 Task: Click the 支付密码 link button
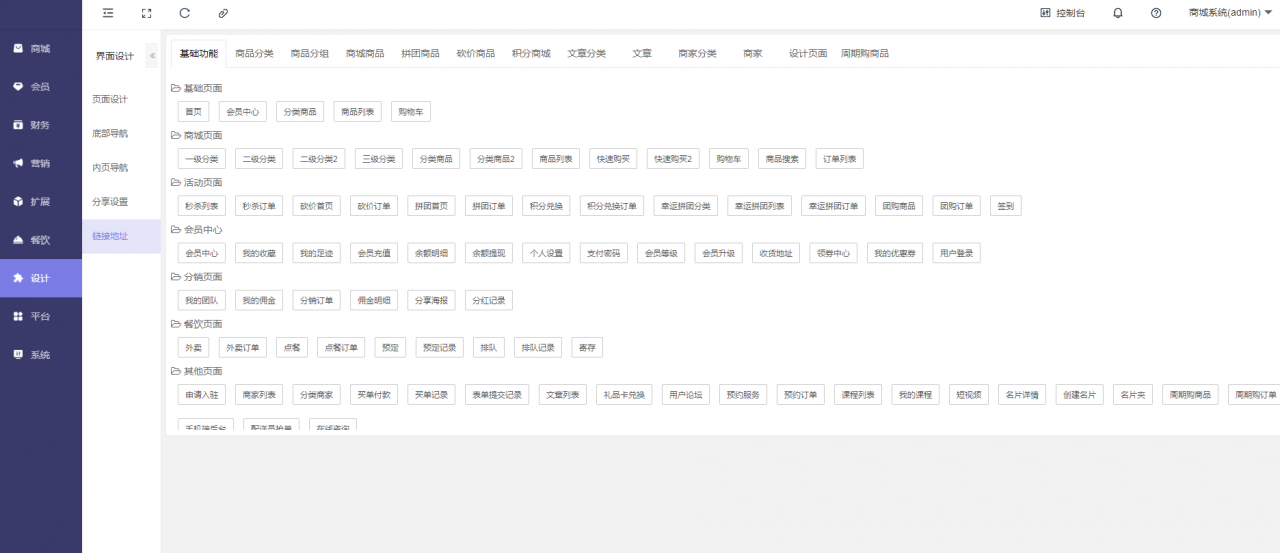tap(605, 253)
